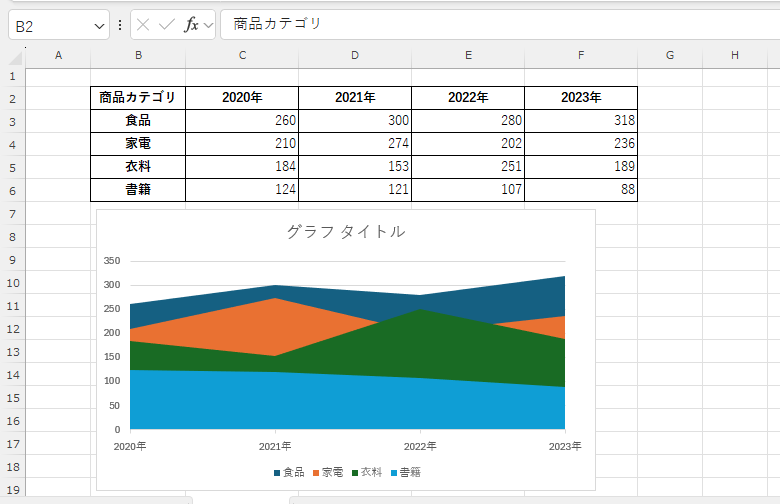The height and width of the screenshot is (504, 780).
Task: Select column B header
Action: click(x=138, y=56)
